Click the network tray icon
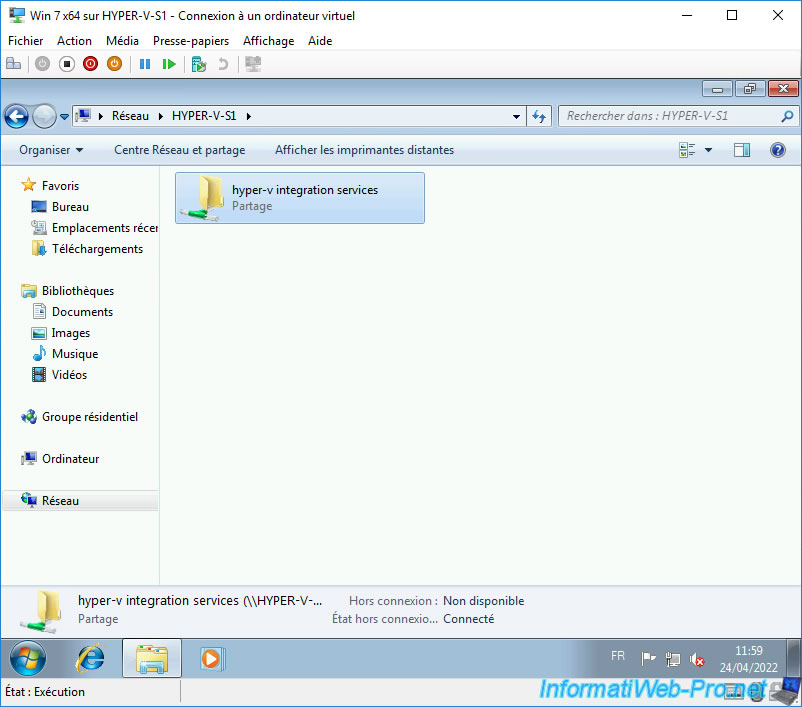The height and width of the screenshot is (707, 802). point(673,659)
